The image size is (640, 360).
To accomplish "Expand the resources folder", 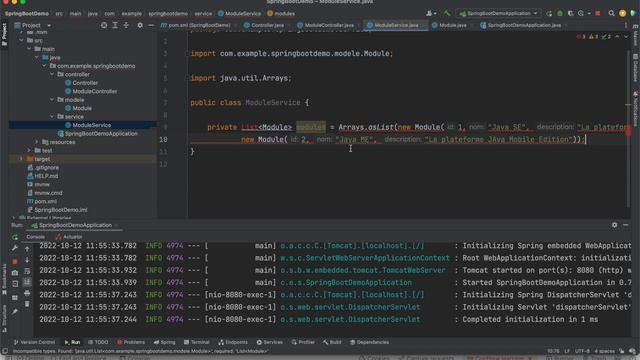I will click(37, 142).
